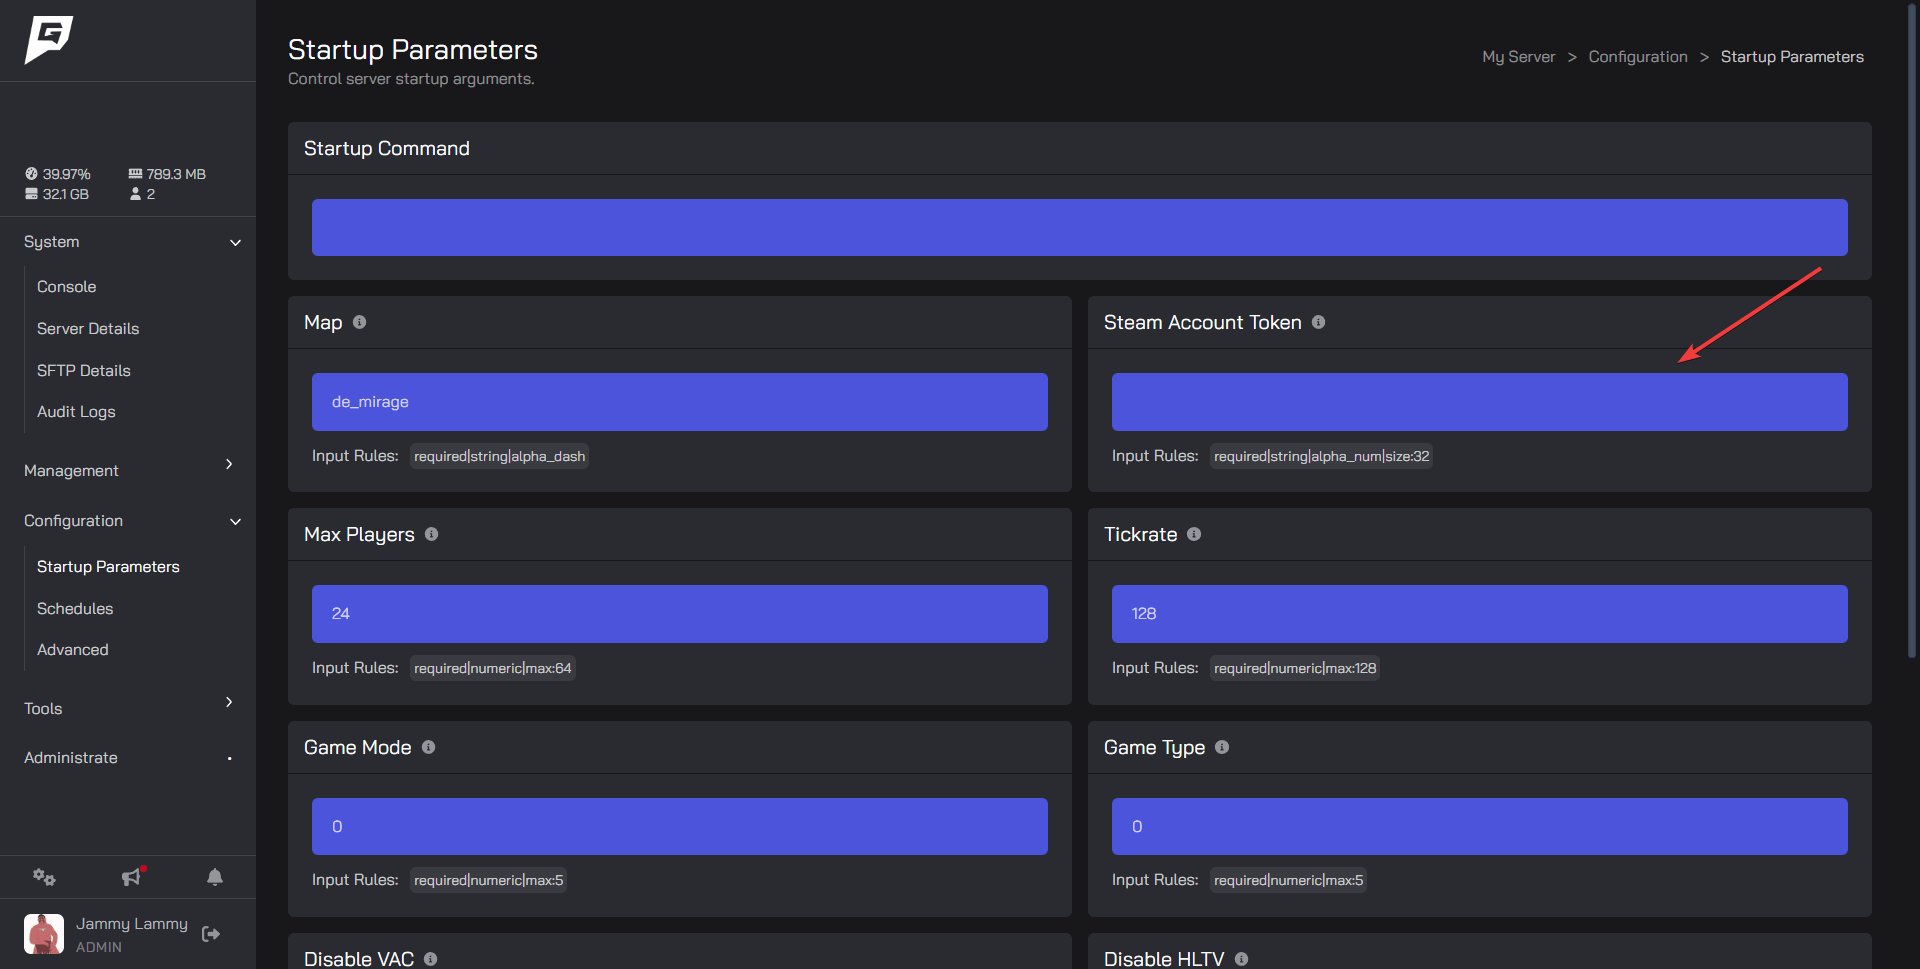Open the settings gears icon in bottom sidebar
Image resolution: width=1920 pixels, height=969 pixels.
pyautogui.click(x=44, y=877)
